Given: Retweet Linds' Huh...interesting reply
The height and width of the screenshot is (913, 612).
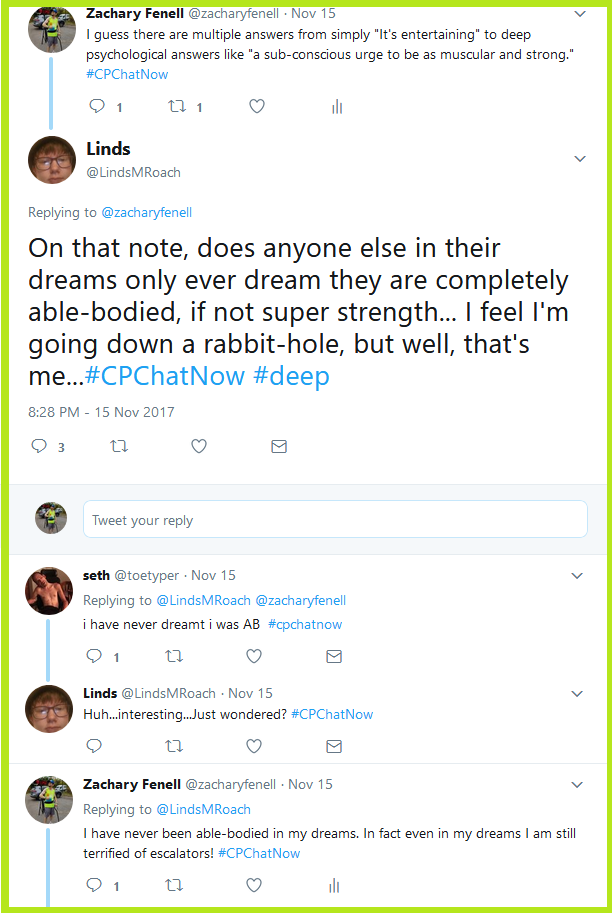Looking at the screenshot, I should tap(174, 746).
